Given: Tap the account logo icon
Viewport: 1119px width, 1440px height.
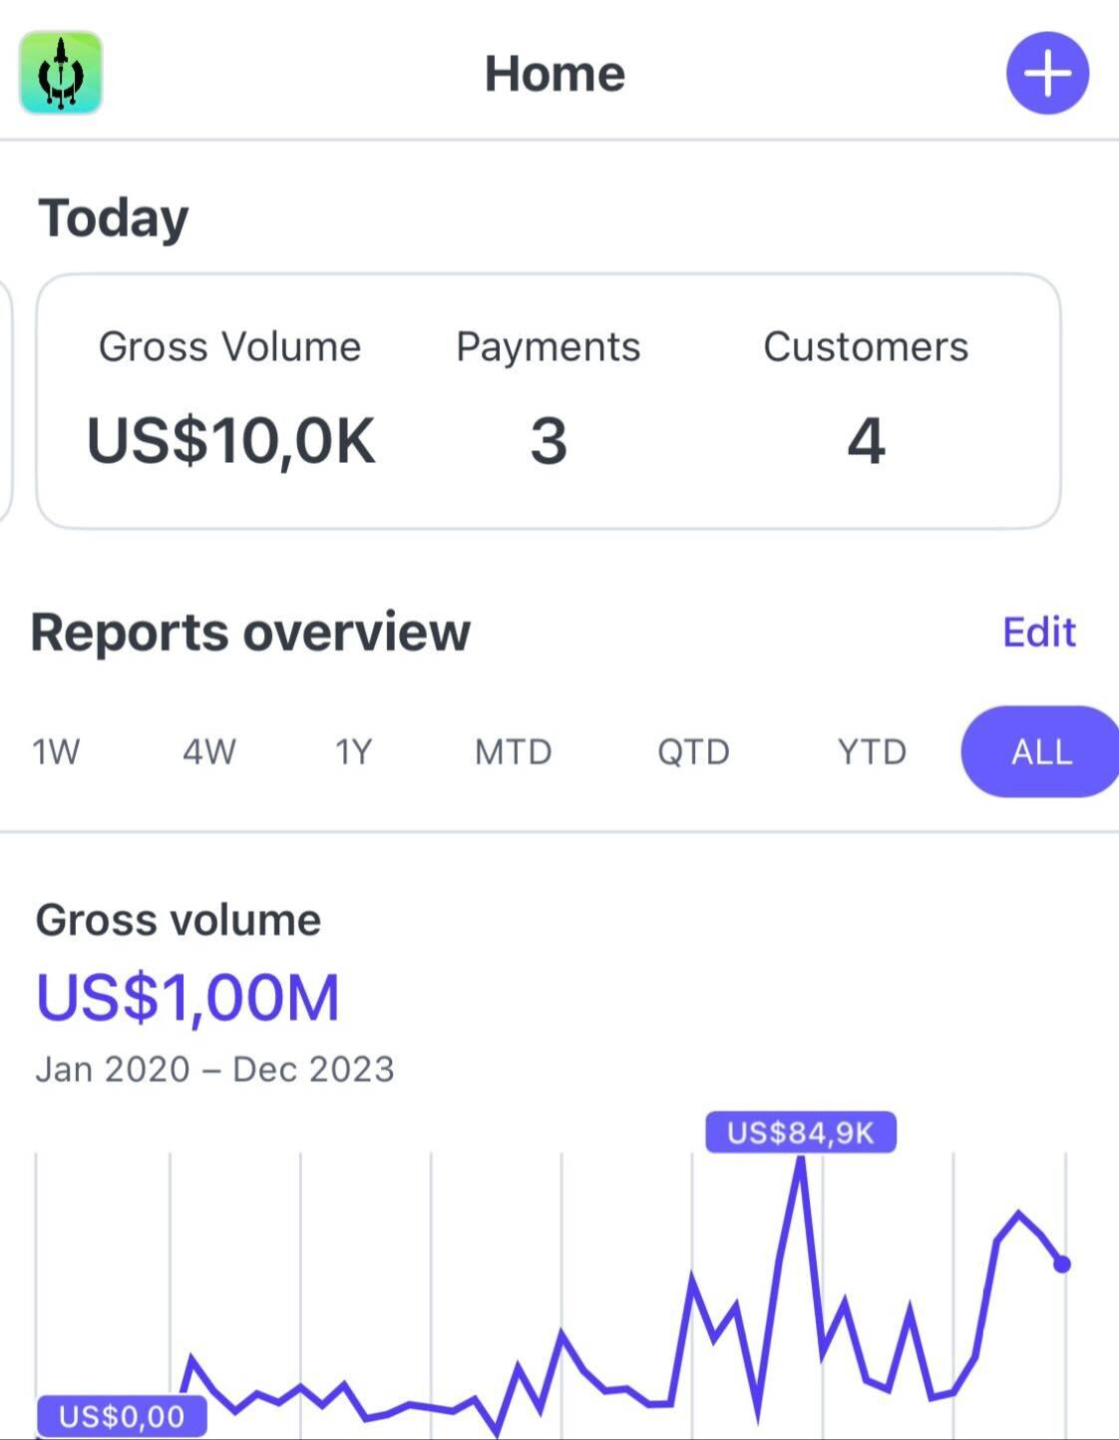Looking at the screenshot, I should pyautogui.click(x=61, y=73).
